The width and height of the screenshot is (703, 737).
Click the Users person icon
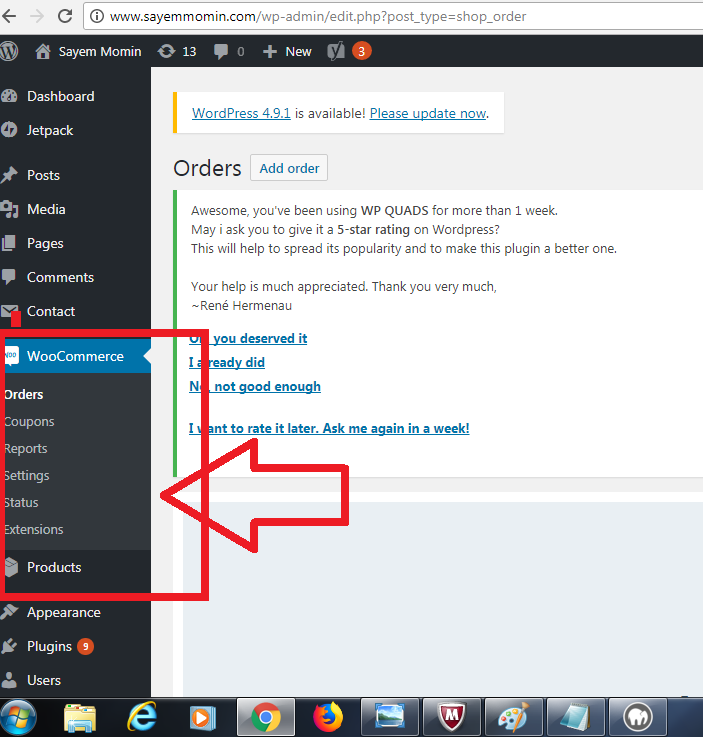9,680
